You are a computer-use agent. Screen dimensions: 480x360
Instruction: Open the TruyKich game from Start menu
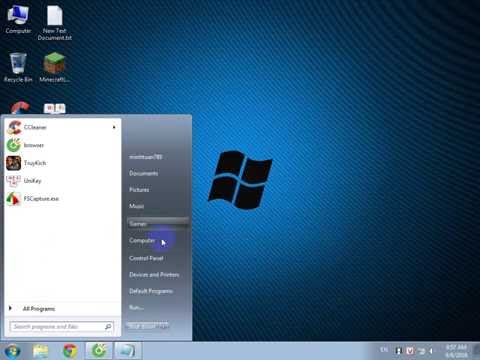pos(62,163)
